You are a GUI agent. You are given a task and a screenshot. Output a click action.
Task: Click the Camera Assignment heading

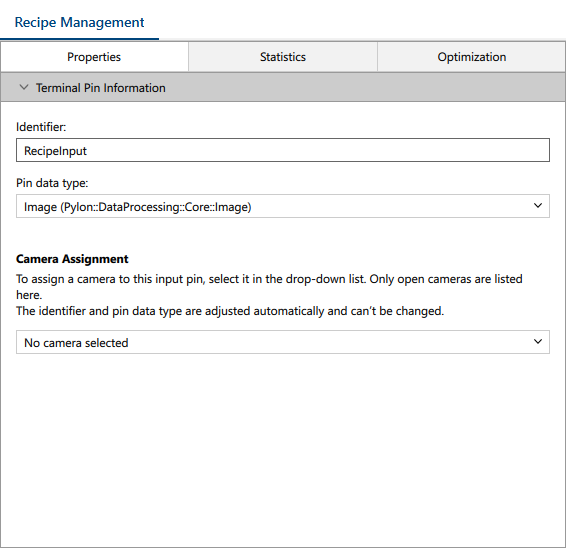coord(72,259)
